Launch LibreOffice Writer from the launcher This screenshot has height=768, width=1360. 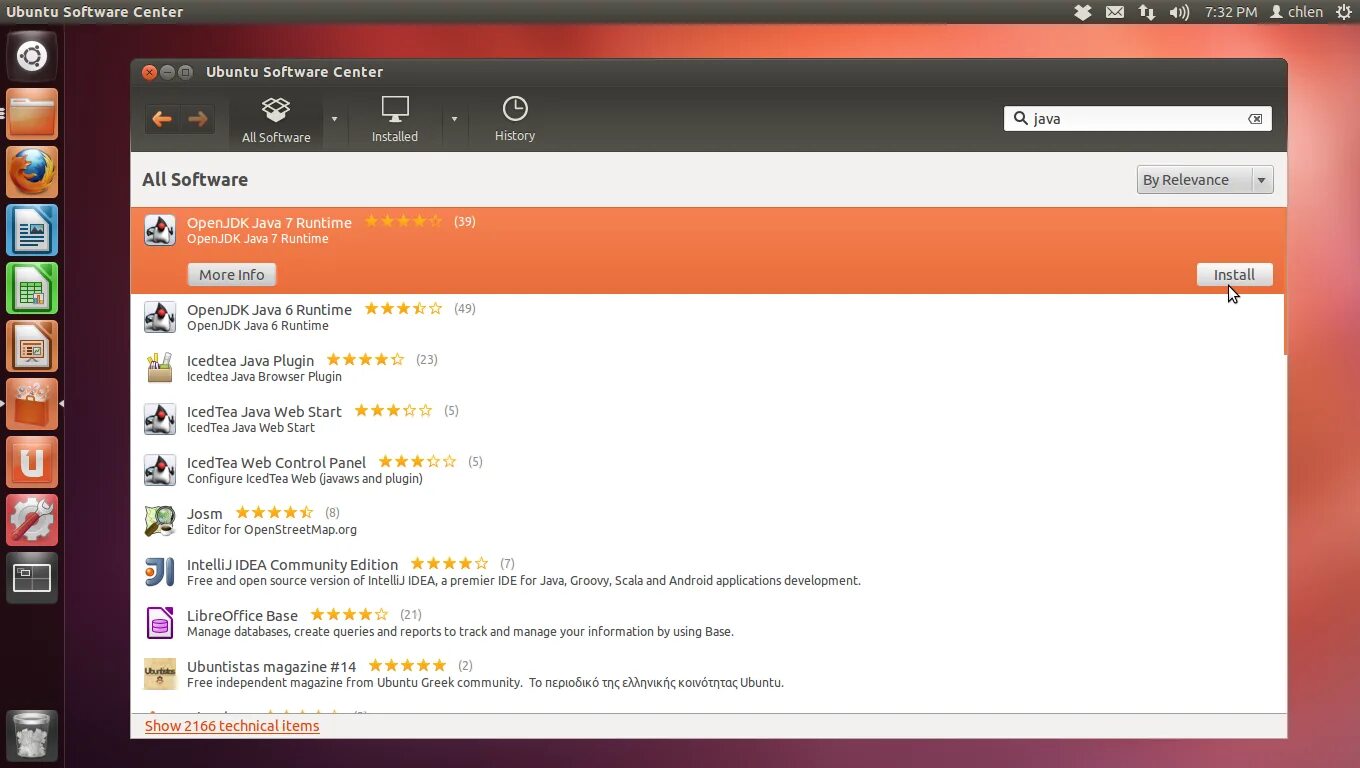(x=32, y=230)
